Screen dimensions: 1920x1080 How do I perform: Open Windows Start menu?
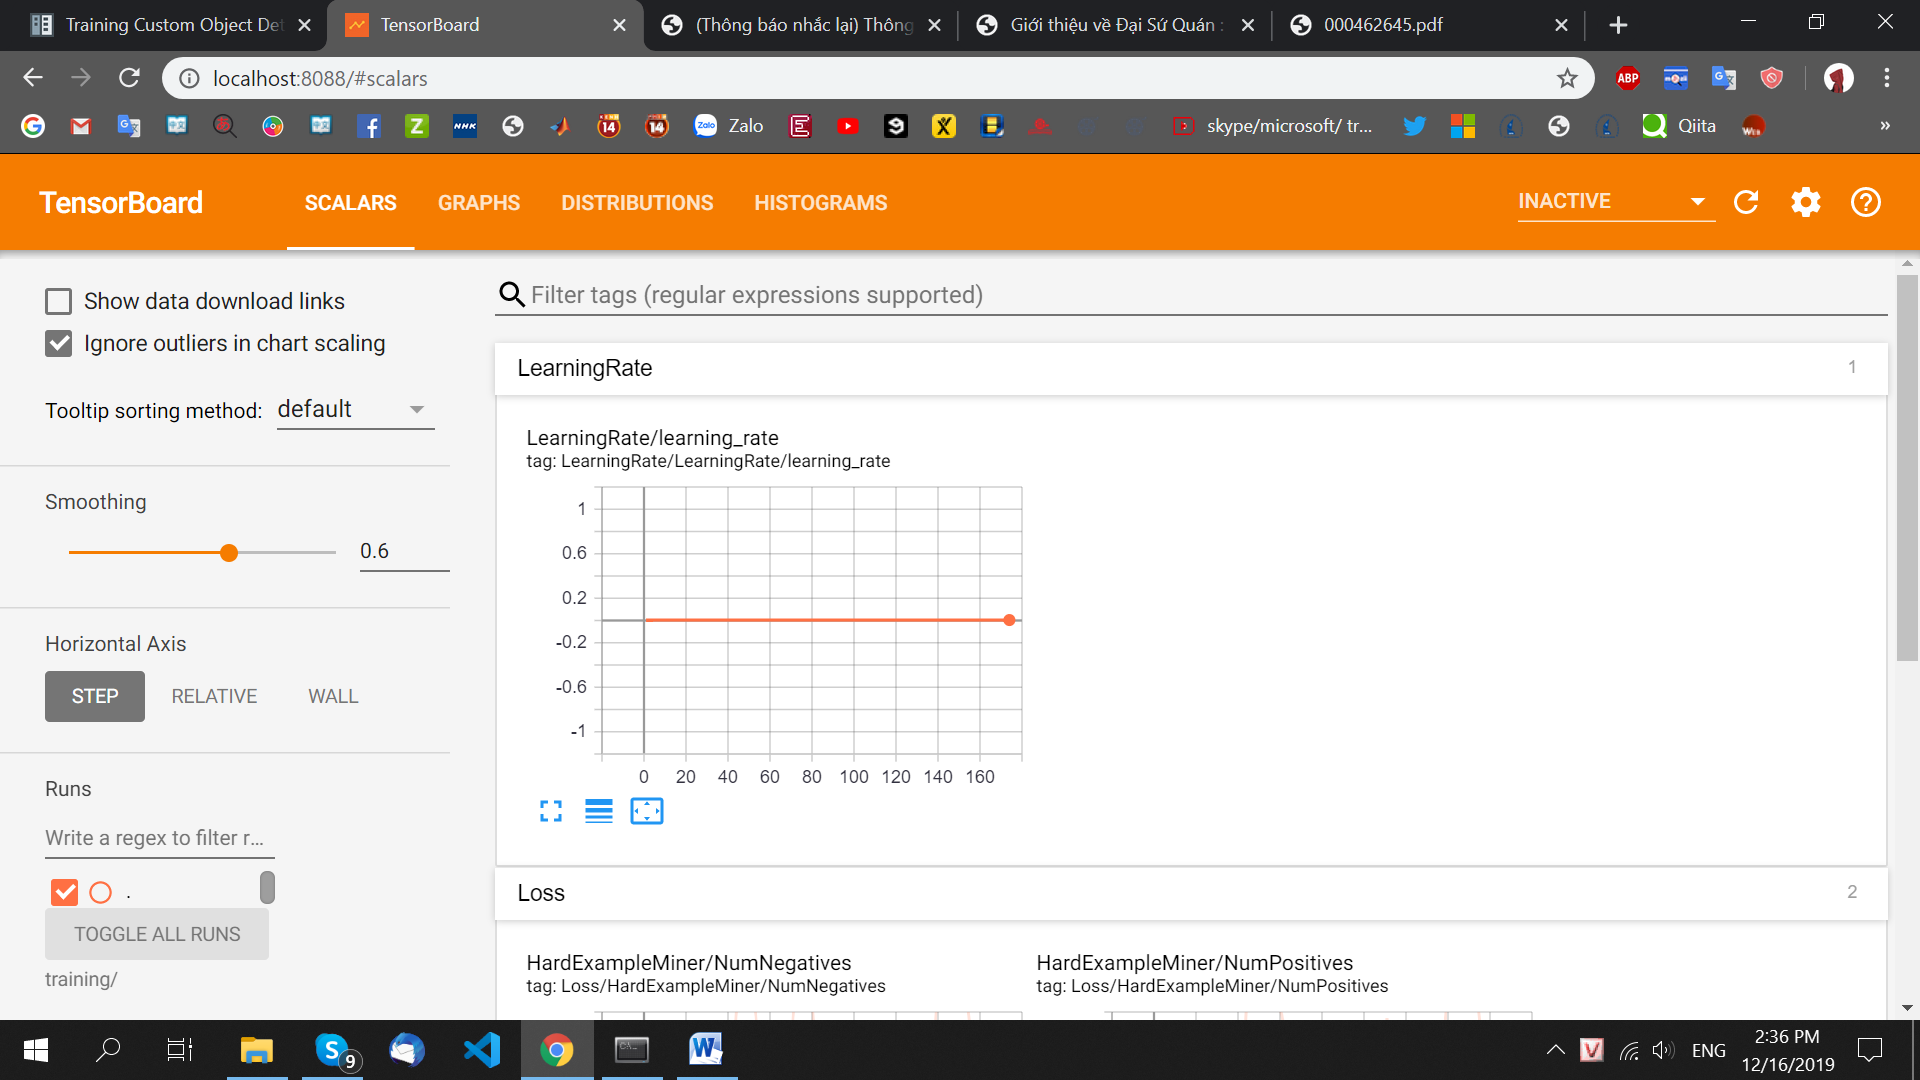[x=36, y=1050]
